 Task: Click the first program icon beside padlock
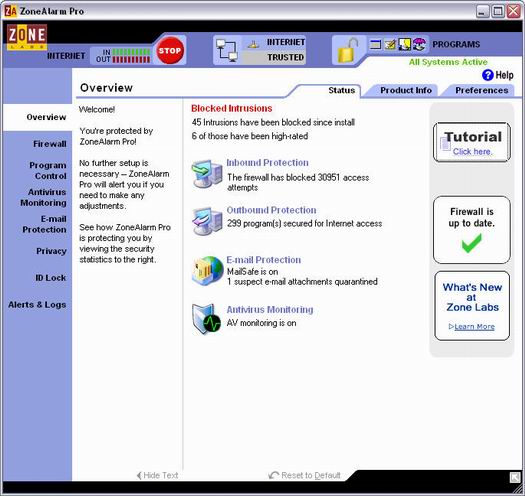[375, 44]
